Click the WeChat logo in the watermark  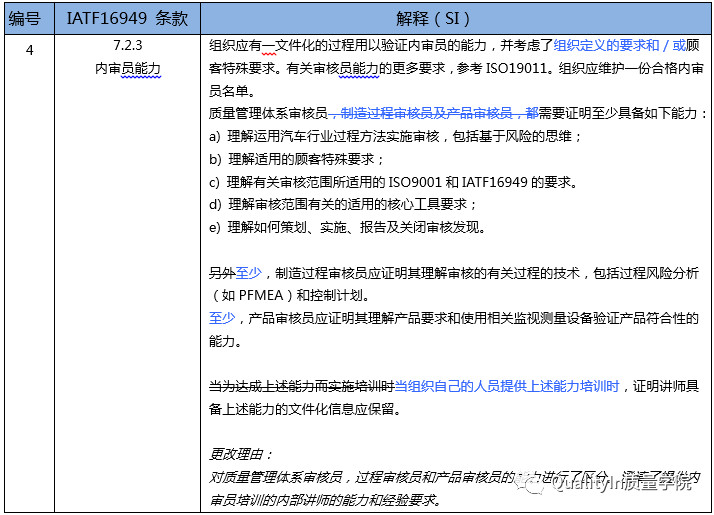[x=533, y=485]
